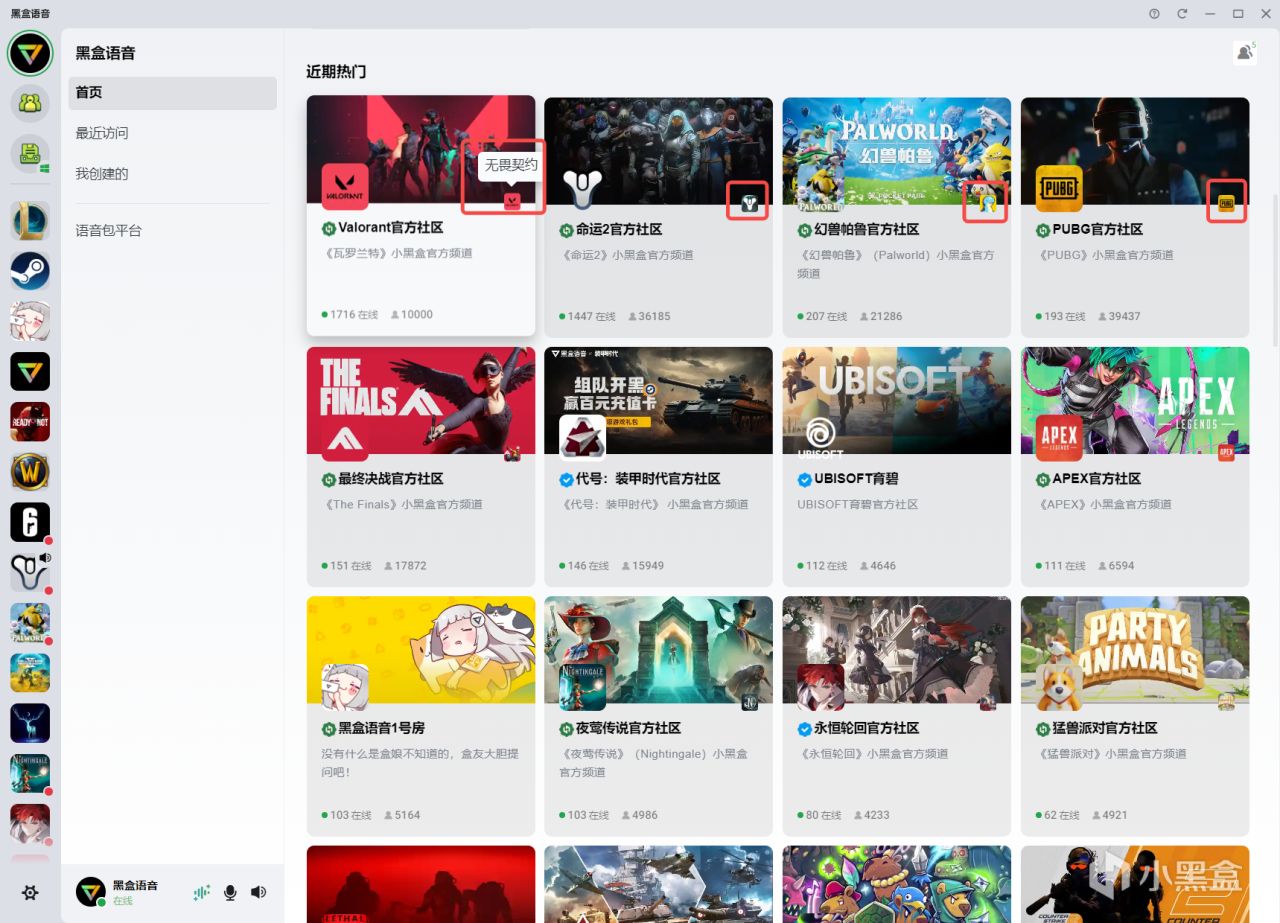Open the Destiny 2 server icon in sidebar
Image resolution: width=1280 pixels, height=923 pixels.
(x=30, y=572)
